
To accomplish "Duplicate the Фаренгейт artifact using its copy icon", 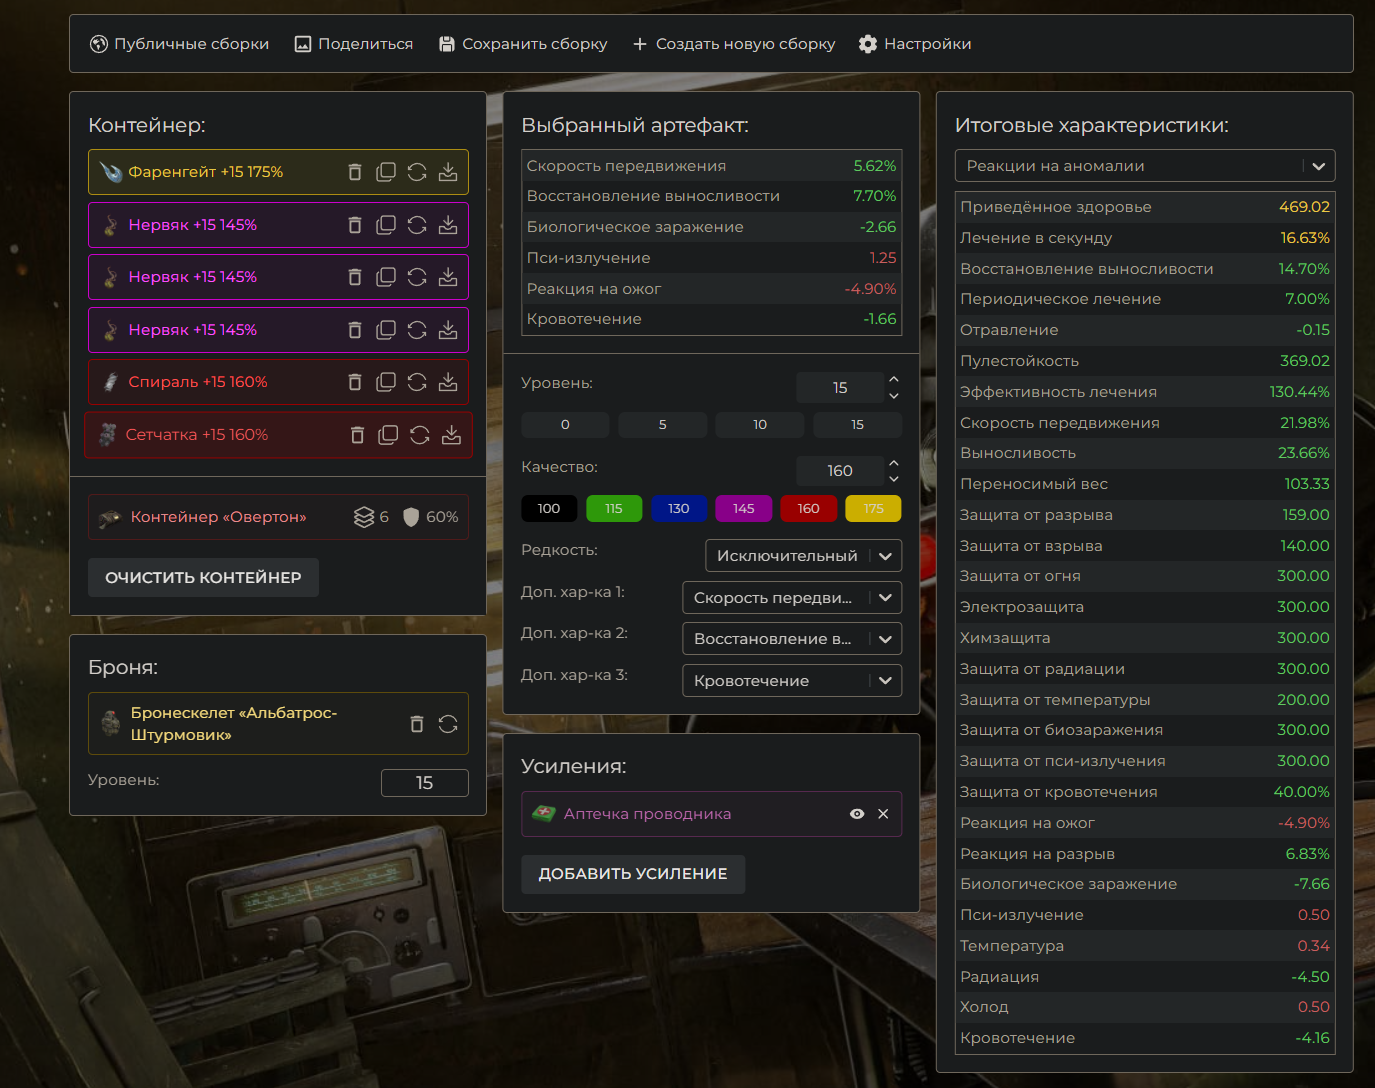I will (x=386, y=172).
